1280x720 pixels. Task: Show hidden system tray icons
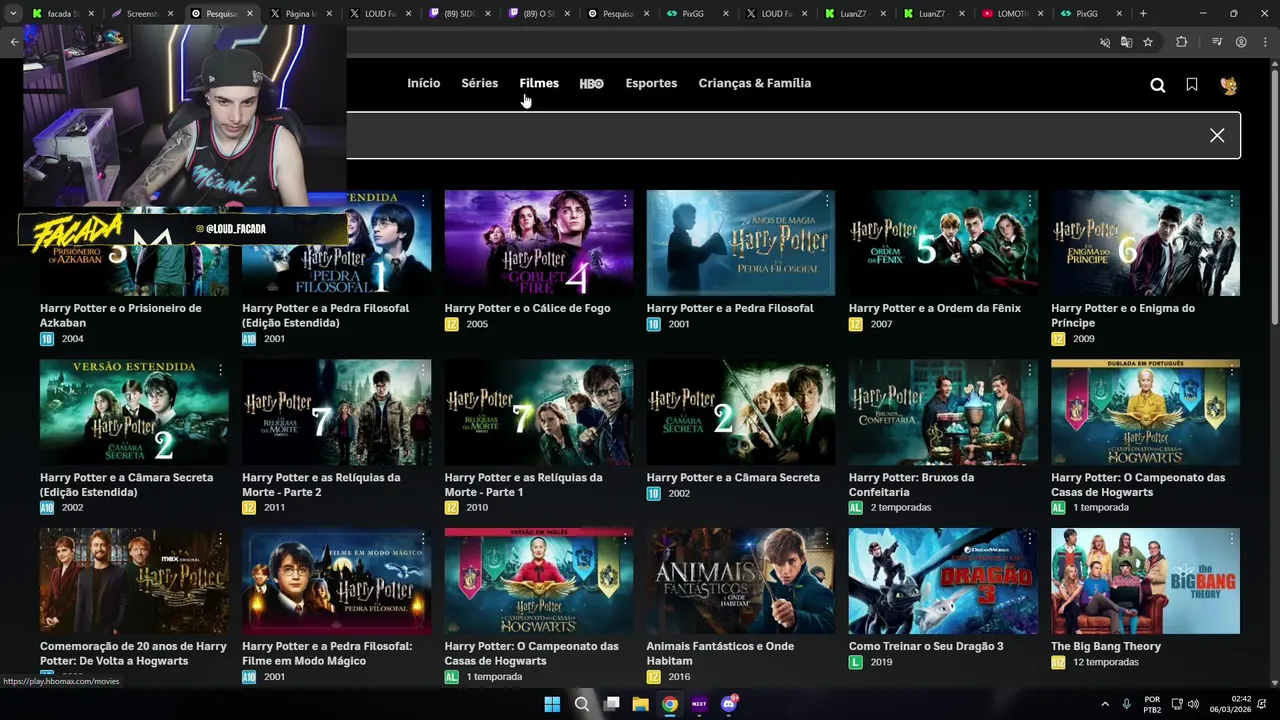[x=1105, y=704]
